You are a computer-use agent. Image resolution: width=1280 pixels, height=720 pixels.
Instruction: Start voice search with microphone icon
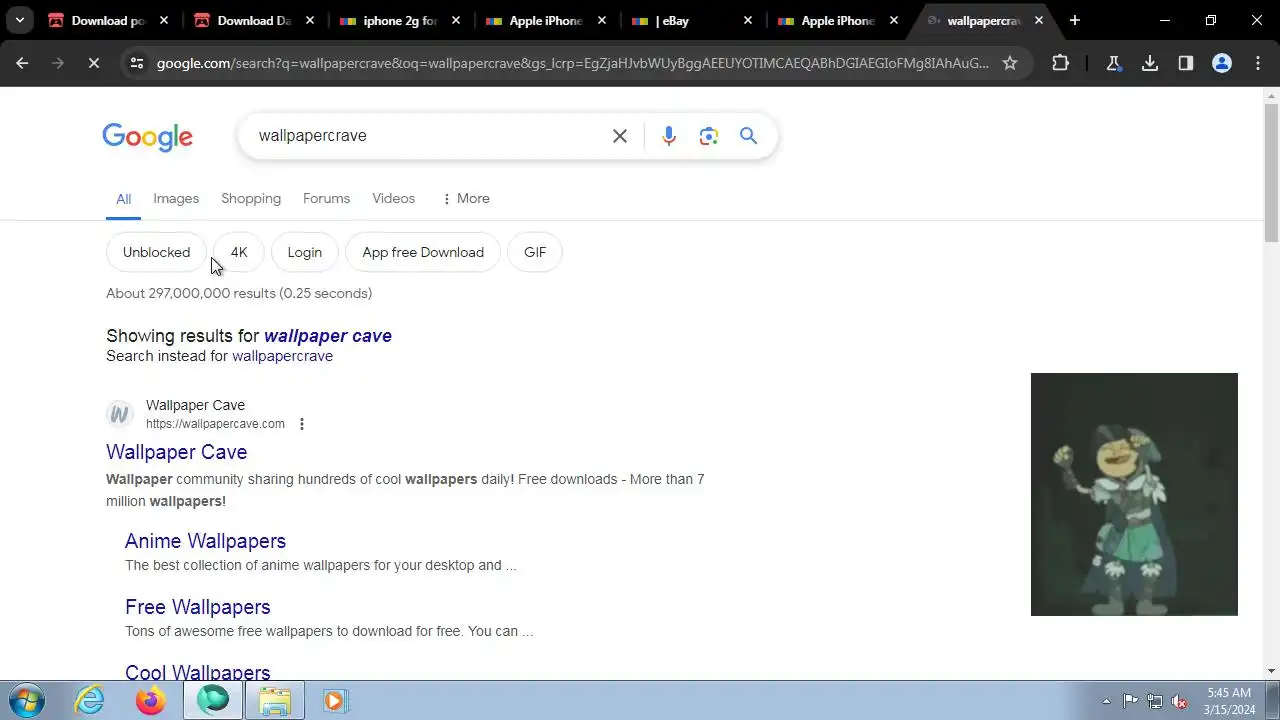pos(669,136)
